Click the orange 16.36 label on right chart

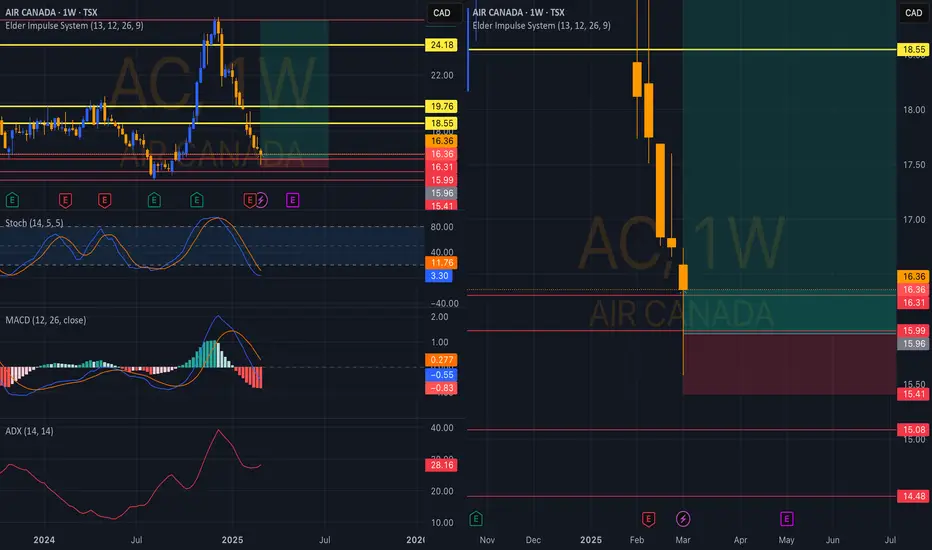914,276
